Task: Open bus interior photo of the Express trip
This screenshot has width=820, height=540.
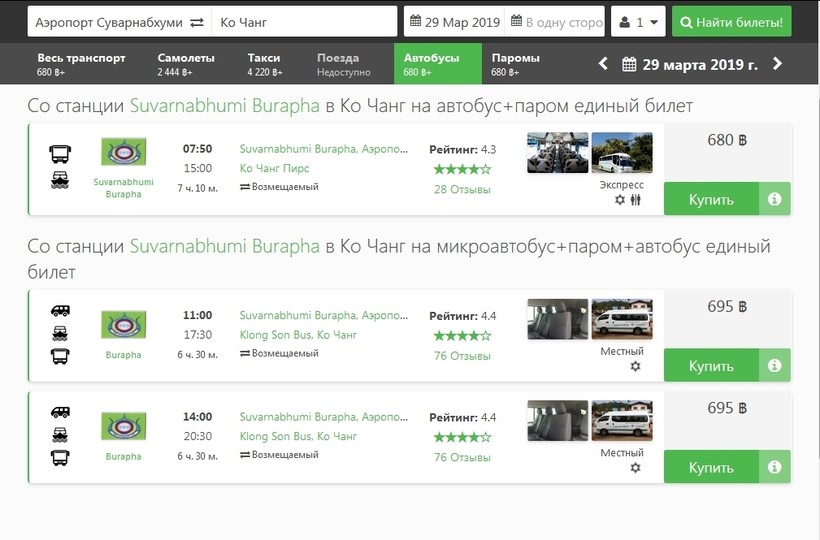Action: pos(557,153)
